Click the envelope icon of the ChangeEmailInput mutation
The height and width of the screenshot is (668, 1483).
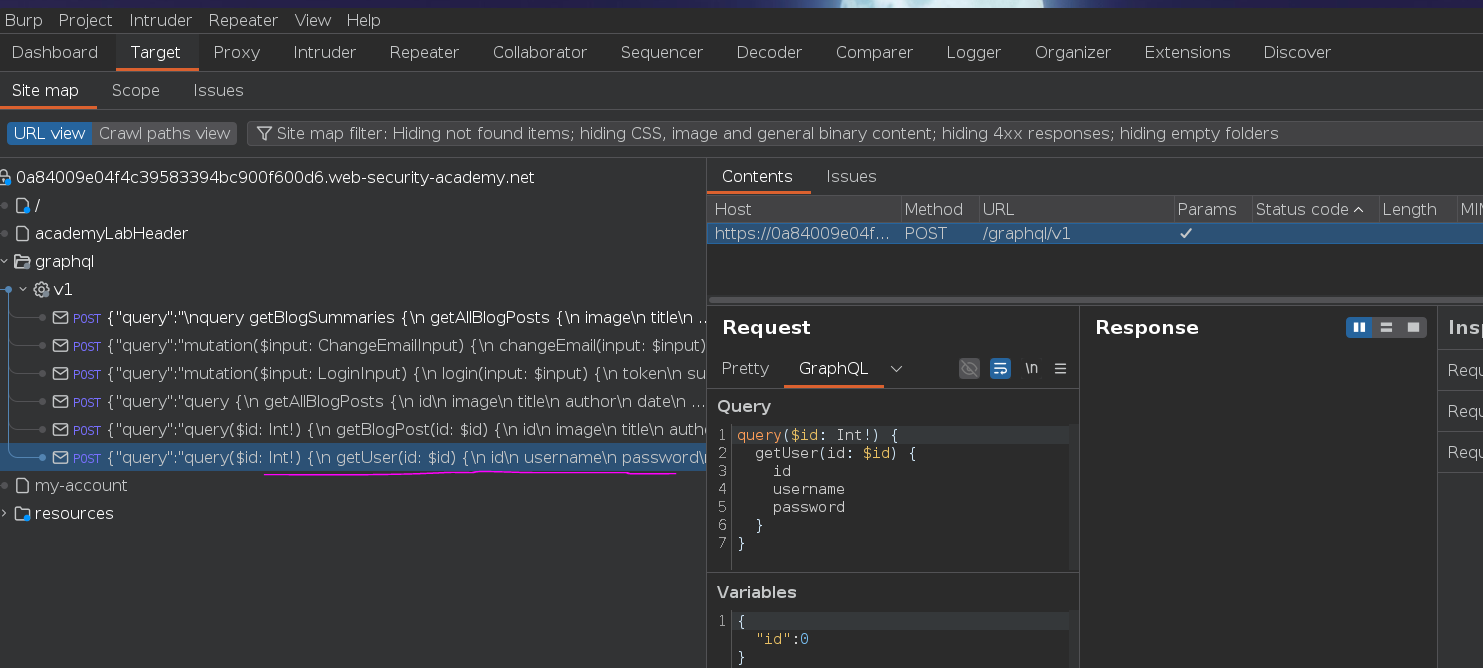pos(60,345)
